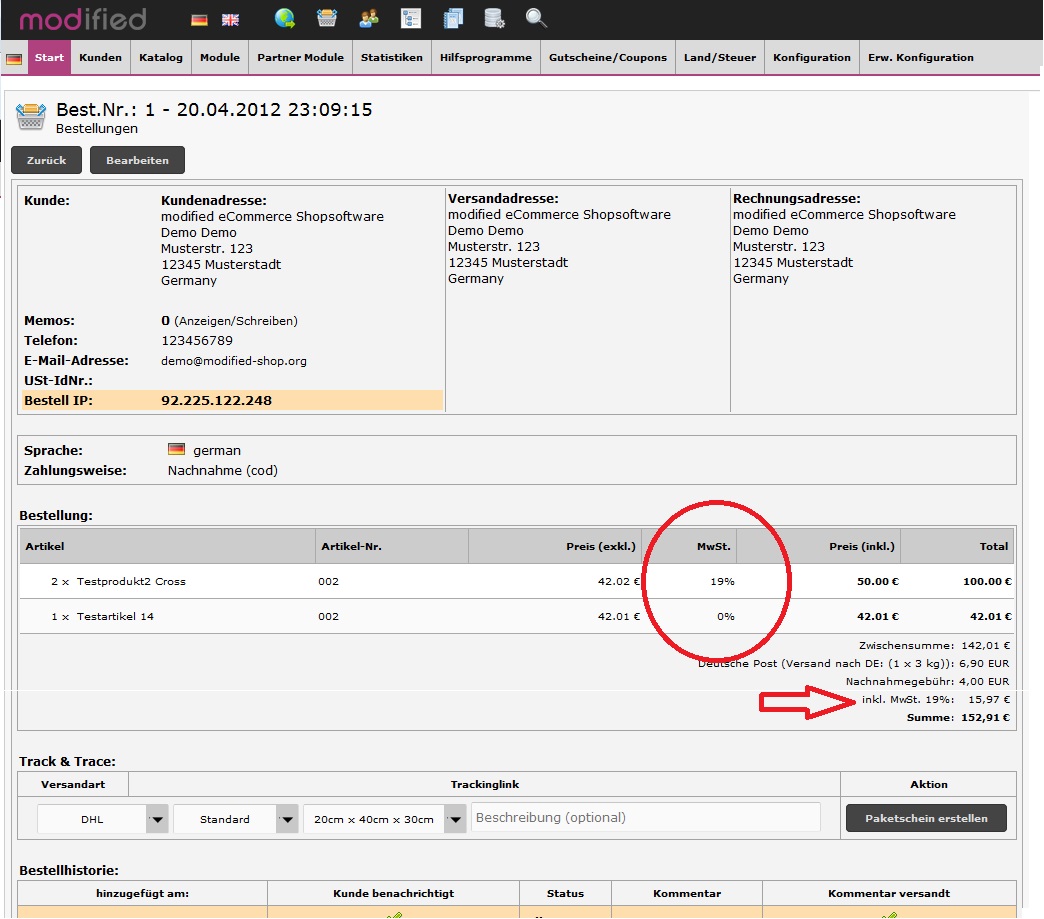
Task: Click the German flag language icon in header
Action: tap(200, 20)
